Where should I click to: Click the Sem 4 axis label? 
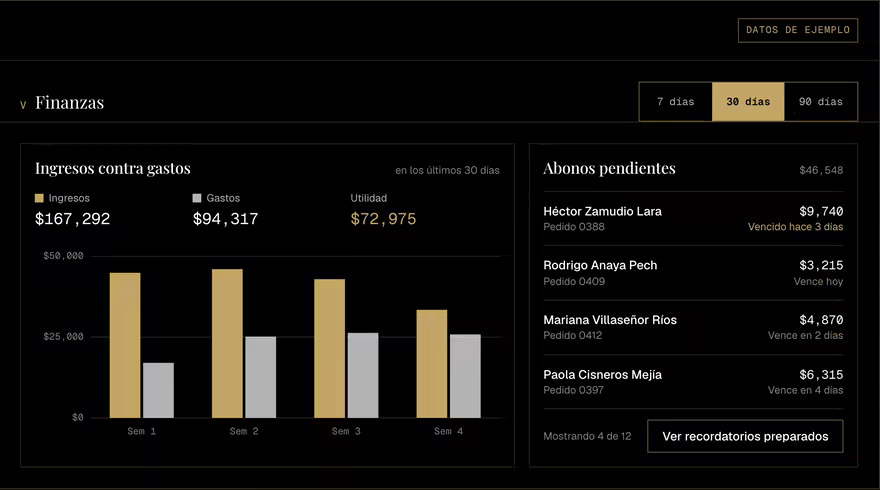(448, 431)
